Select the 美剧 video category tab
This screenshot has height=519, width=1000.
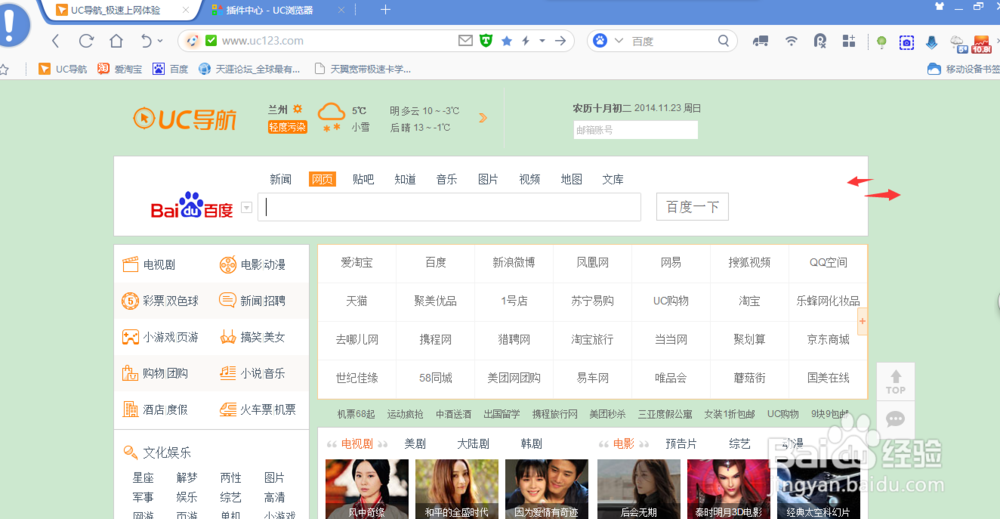(x=415, y=444)
